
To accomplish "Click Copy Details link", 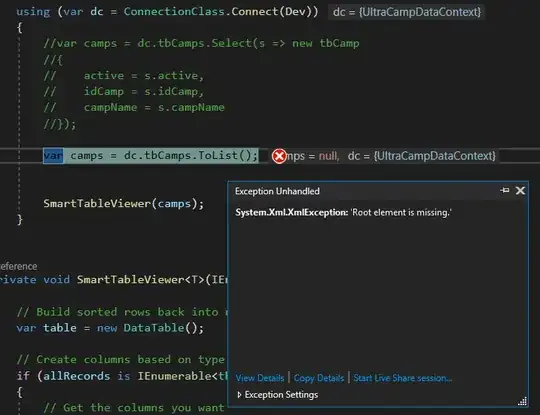I will tap(319, 378).
